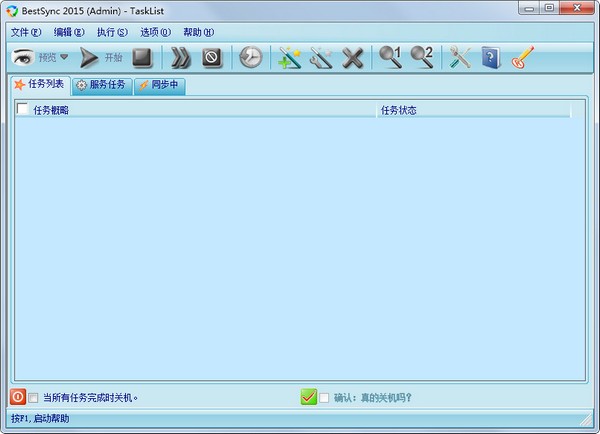Click the 按F1, 启动帮助 status bar text

40,418
